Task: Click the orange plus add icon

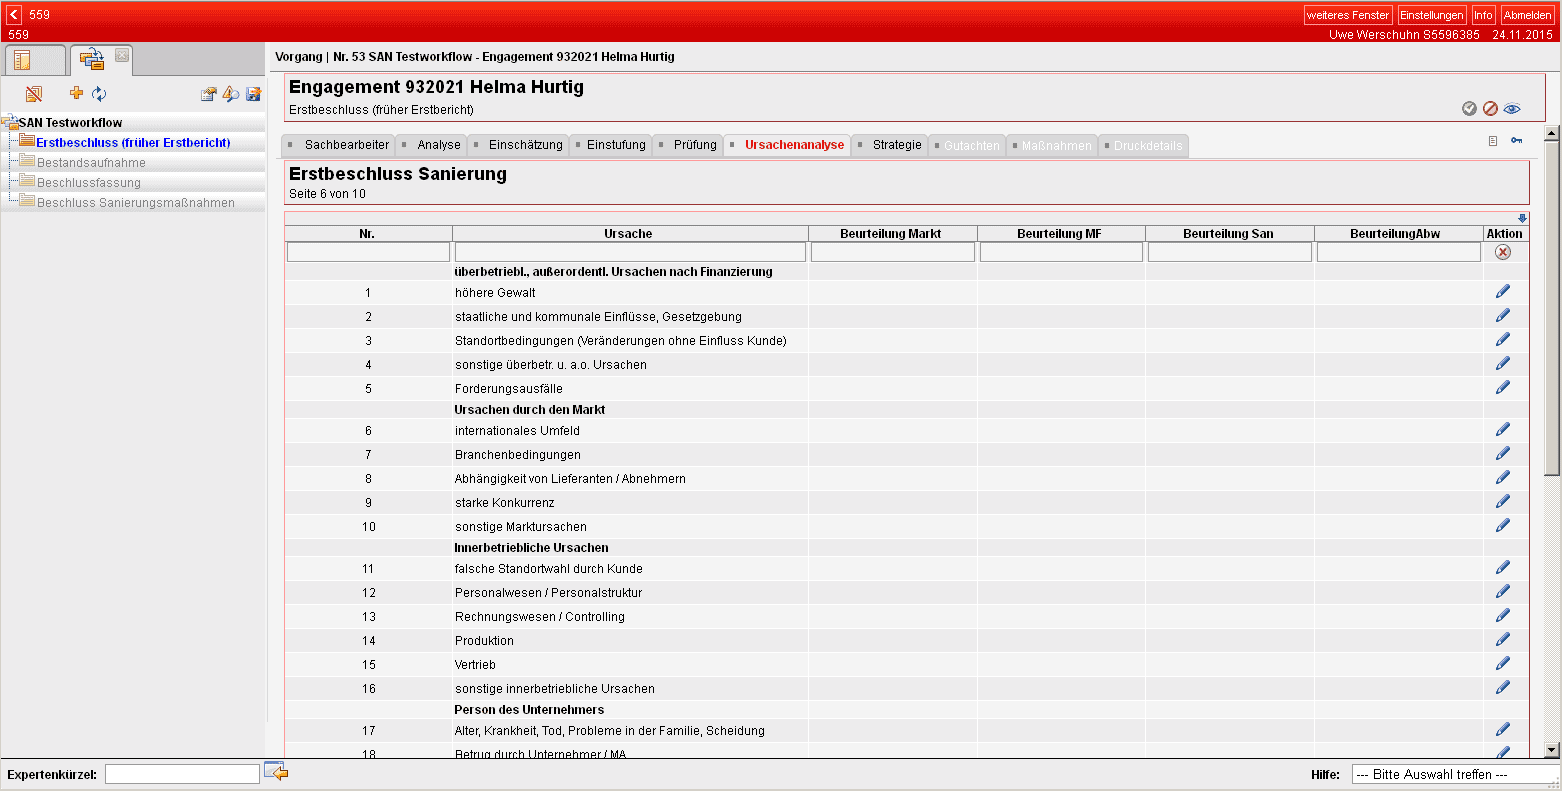Action: (x=76, y=93)
